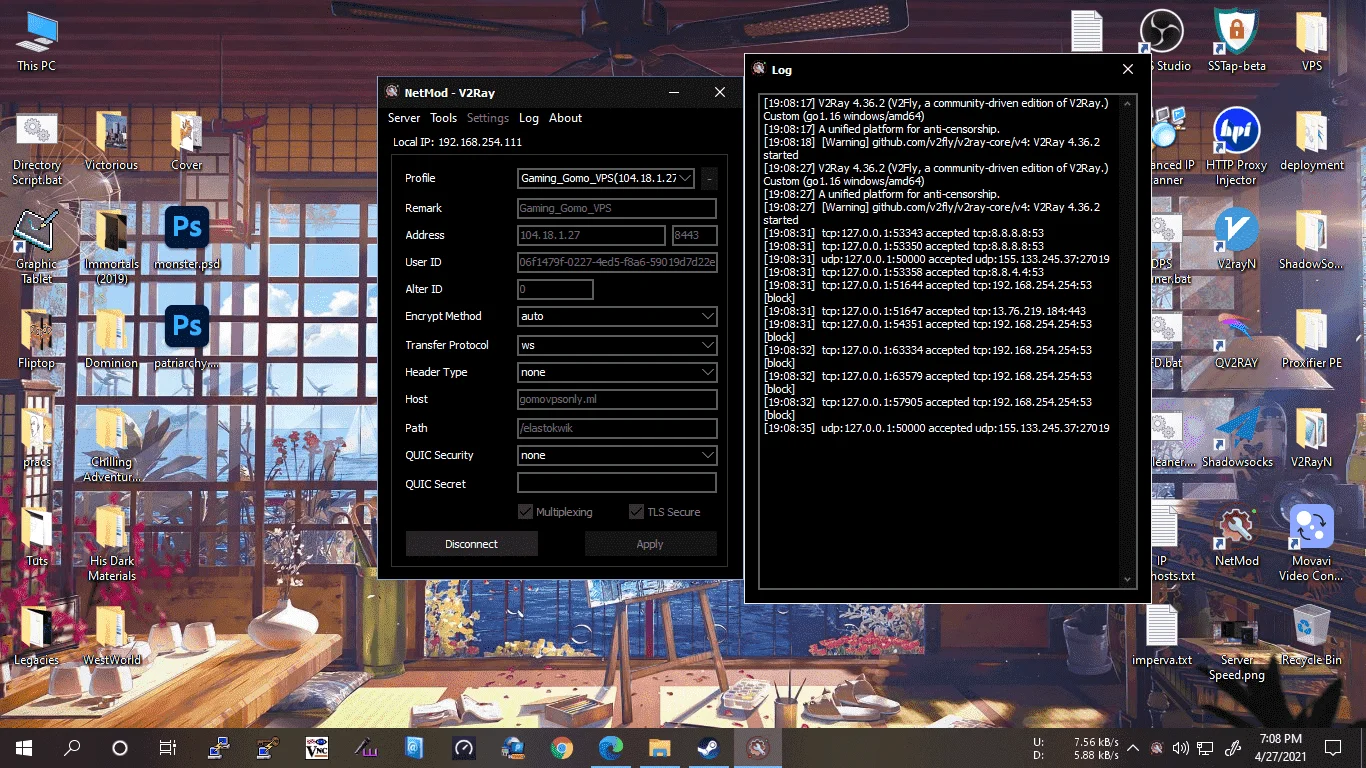
Task: Click the Disconnect button
Action: (x=471, y=544)
